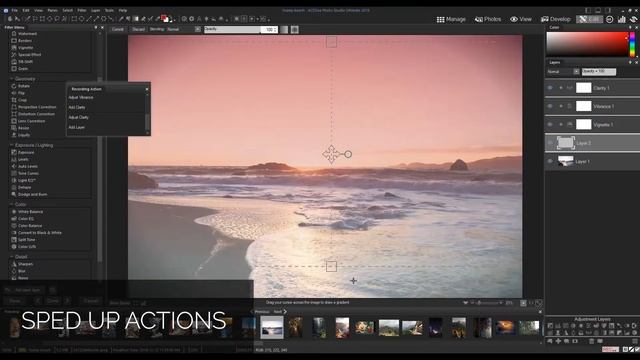Screen dimensions: 640x360
Task: Click Adjust Vibrance recorded action
Action: (81, 98)
